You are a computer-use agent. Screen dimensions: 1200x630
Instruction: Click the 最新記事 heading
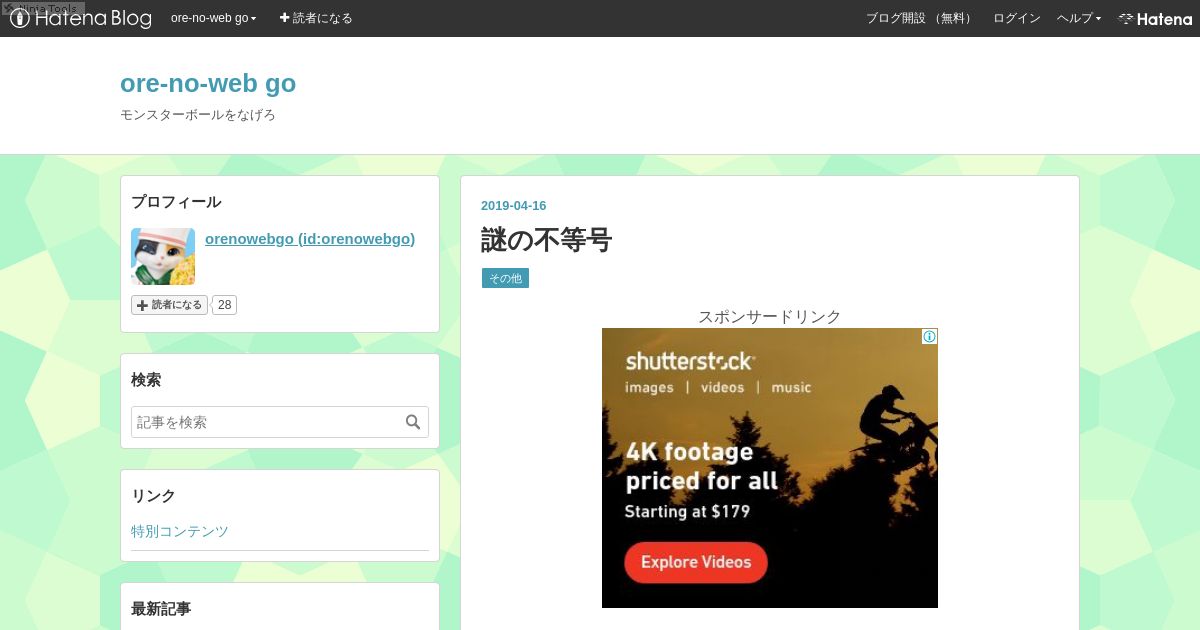coord(161,608)
